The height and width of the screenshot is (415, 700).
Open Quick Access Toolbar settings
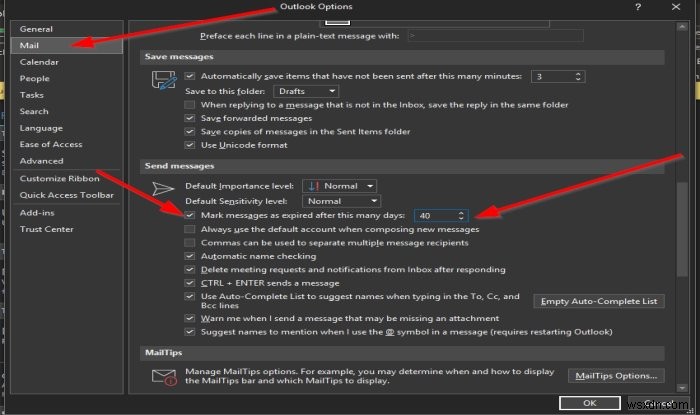click(67, 195)
